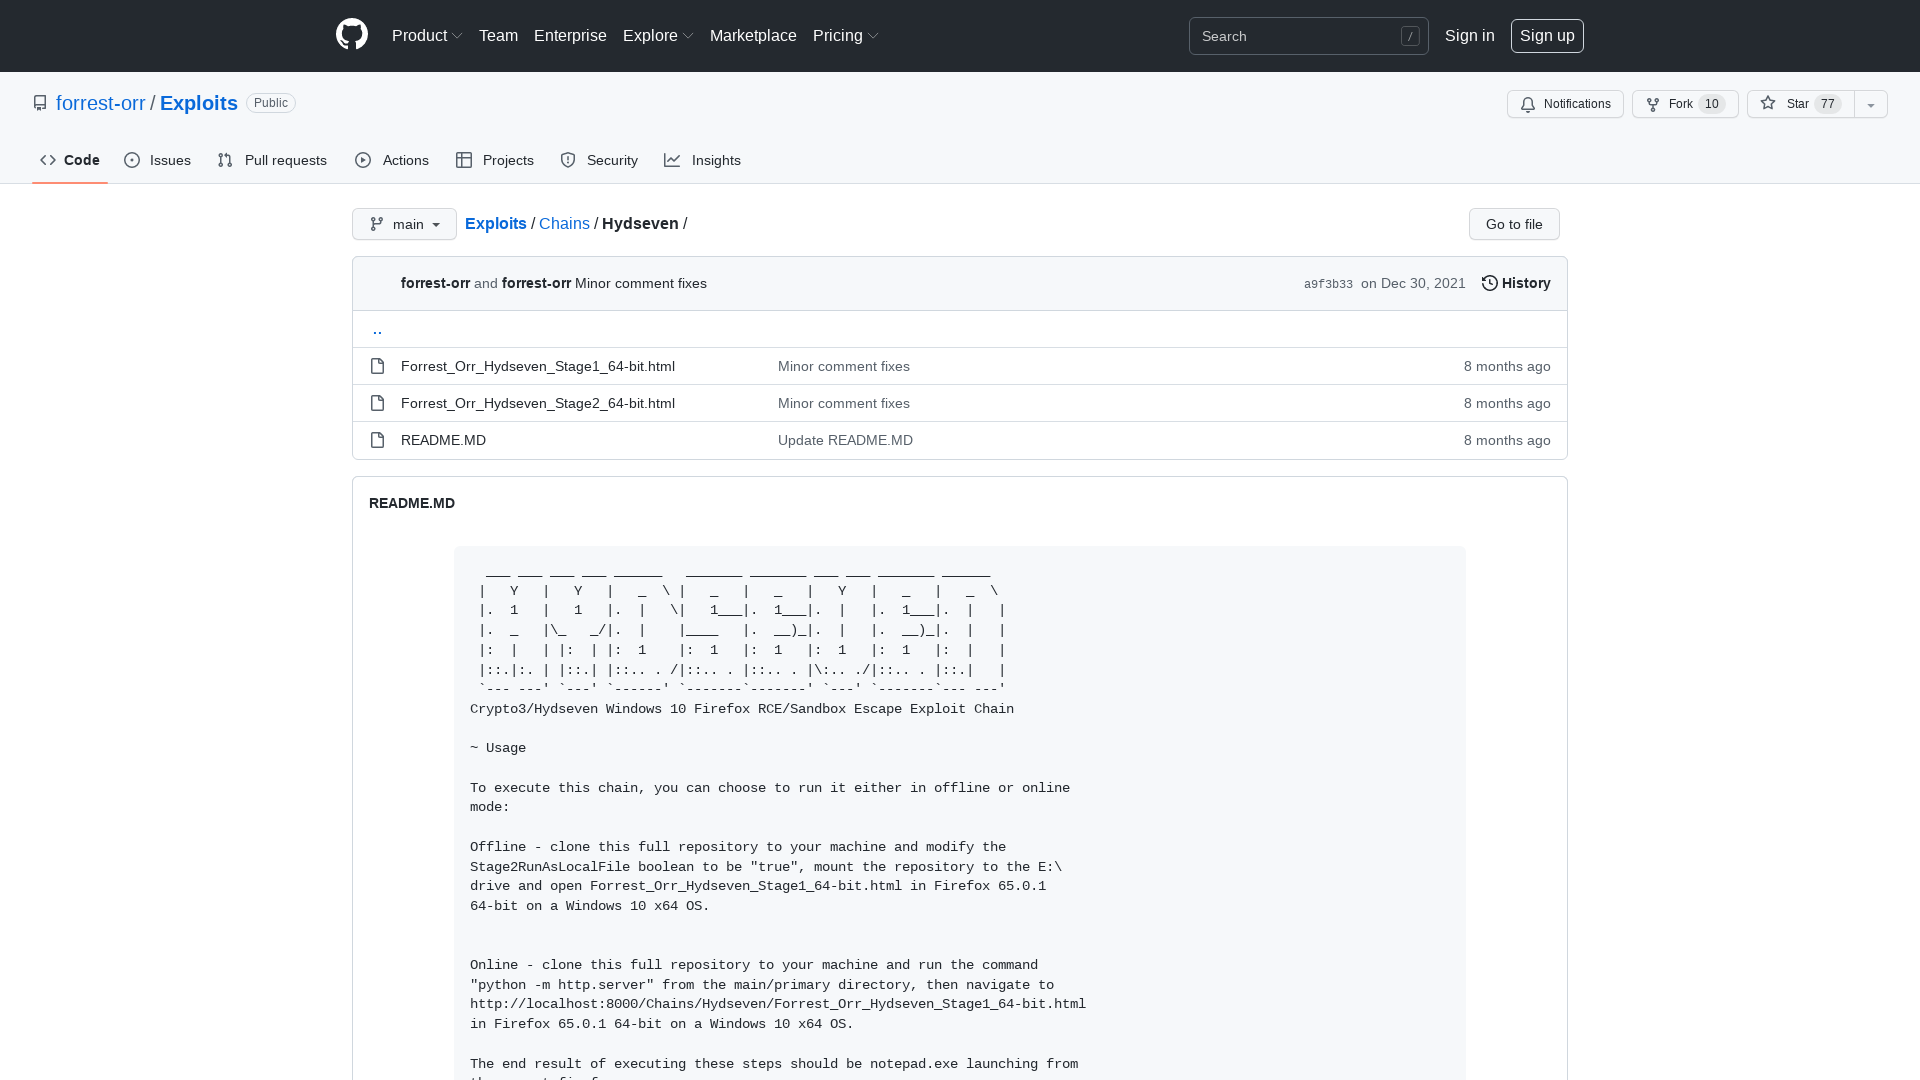Open the Exploits breadcrumb link
The height and width of the screenshot is (1080, 1920).
(496, 223)
